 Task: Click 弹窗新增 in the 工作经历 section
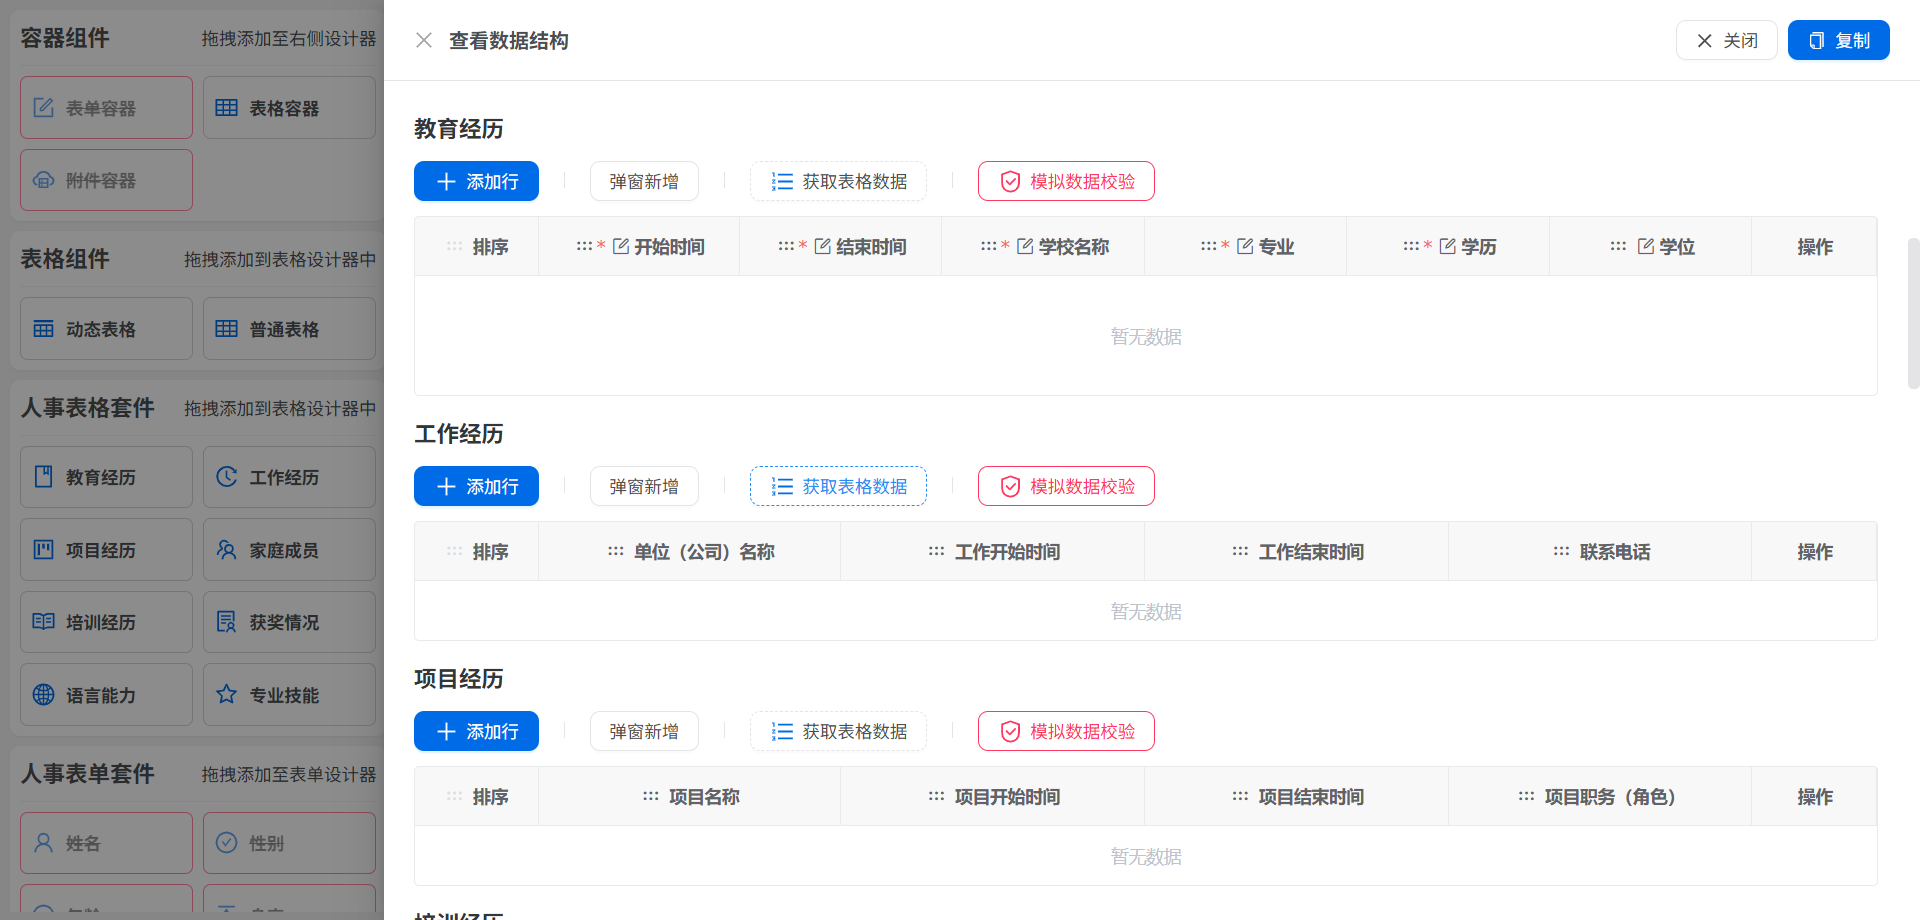coord(644,486)
